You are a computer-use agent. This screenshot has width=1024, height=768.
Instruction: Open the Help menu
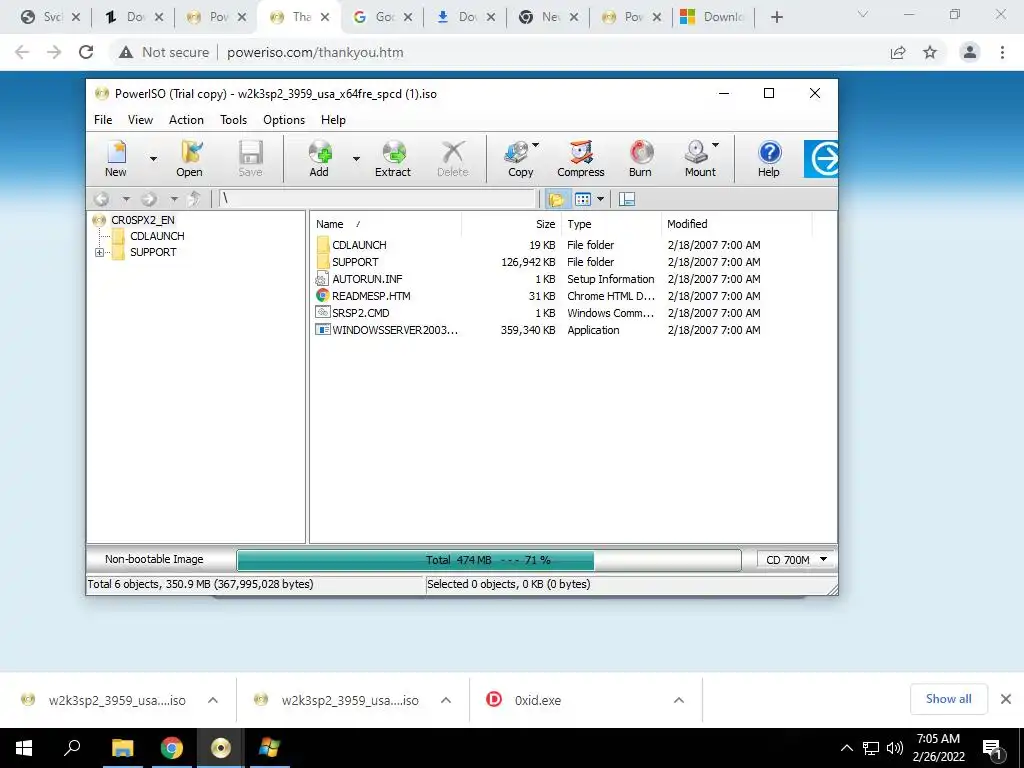point(333,120)
